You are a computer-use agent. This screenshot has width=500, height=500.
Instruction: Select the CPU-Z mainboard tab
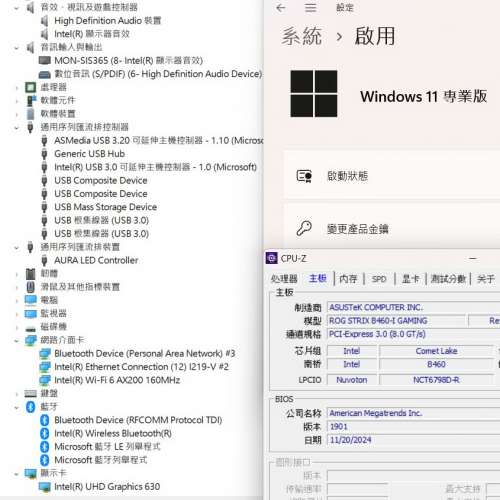coord(318,278)
